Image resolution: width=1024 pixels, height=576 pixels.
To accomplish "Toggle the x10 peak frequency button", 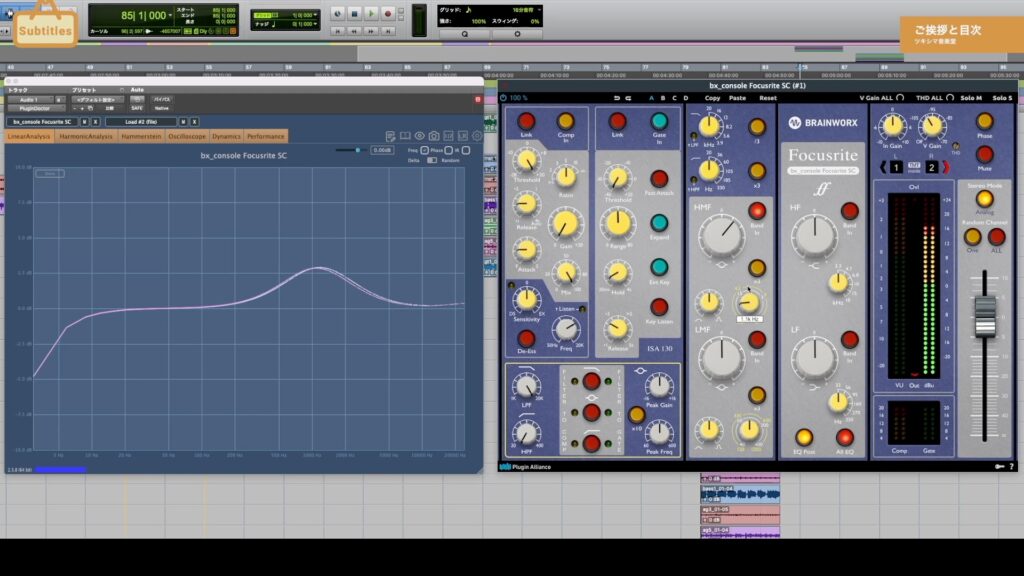I will (637, 414).
